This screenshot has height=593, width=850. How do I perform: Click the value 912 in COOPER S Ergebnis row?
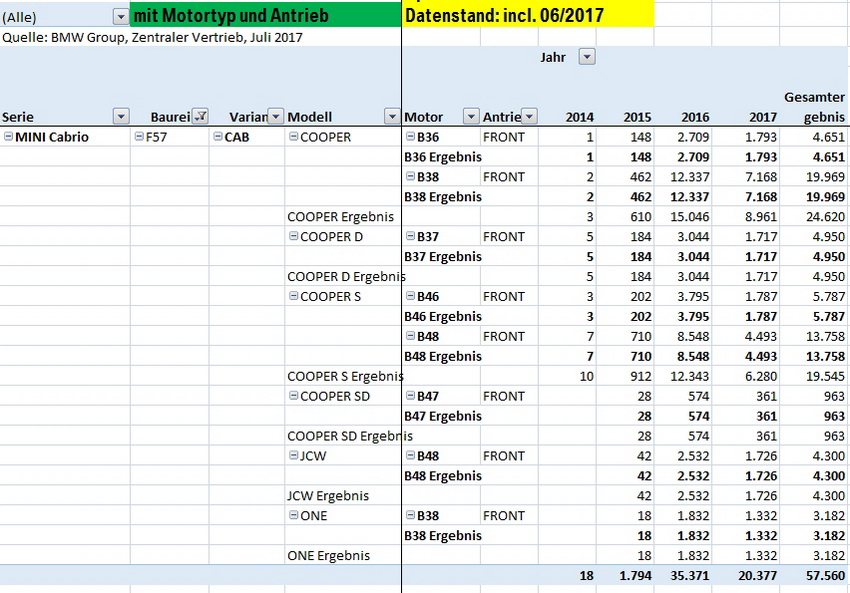[641, 376]
